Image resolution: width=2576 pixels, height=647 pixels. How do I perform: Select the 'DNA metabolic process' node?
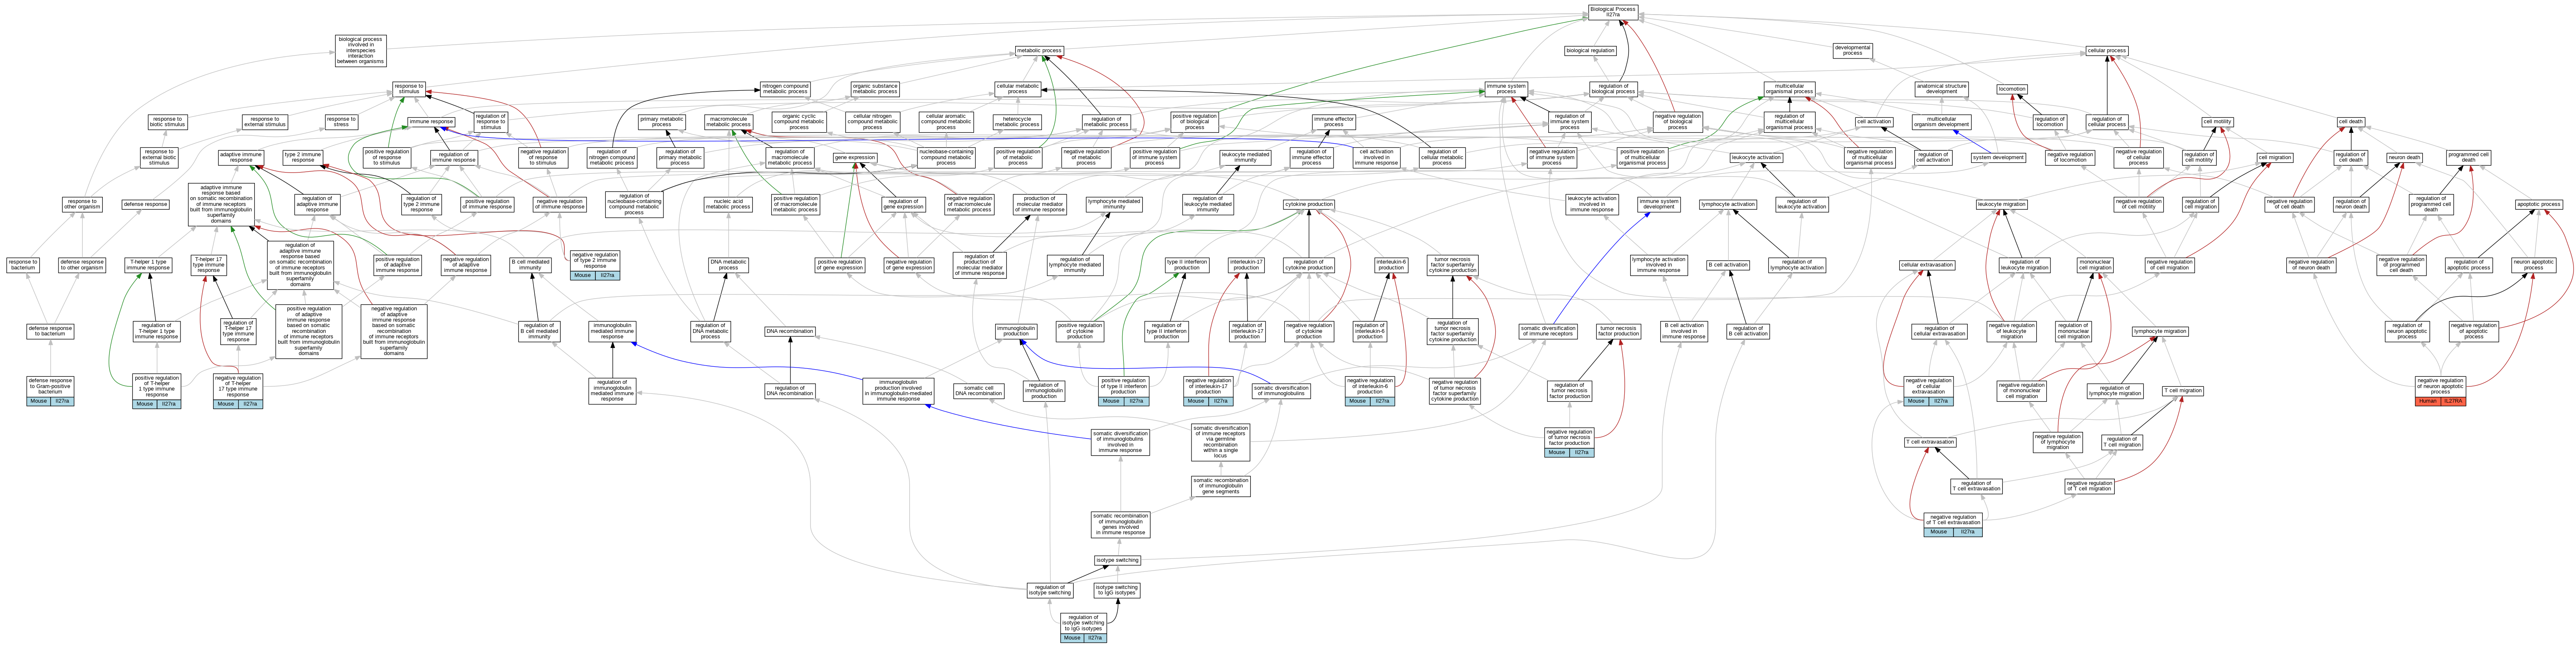point(728,265)
